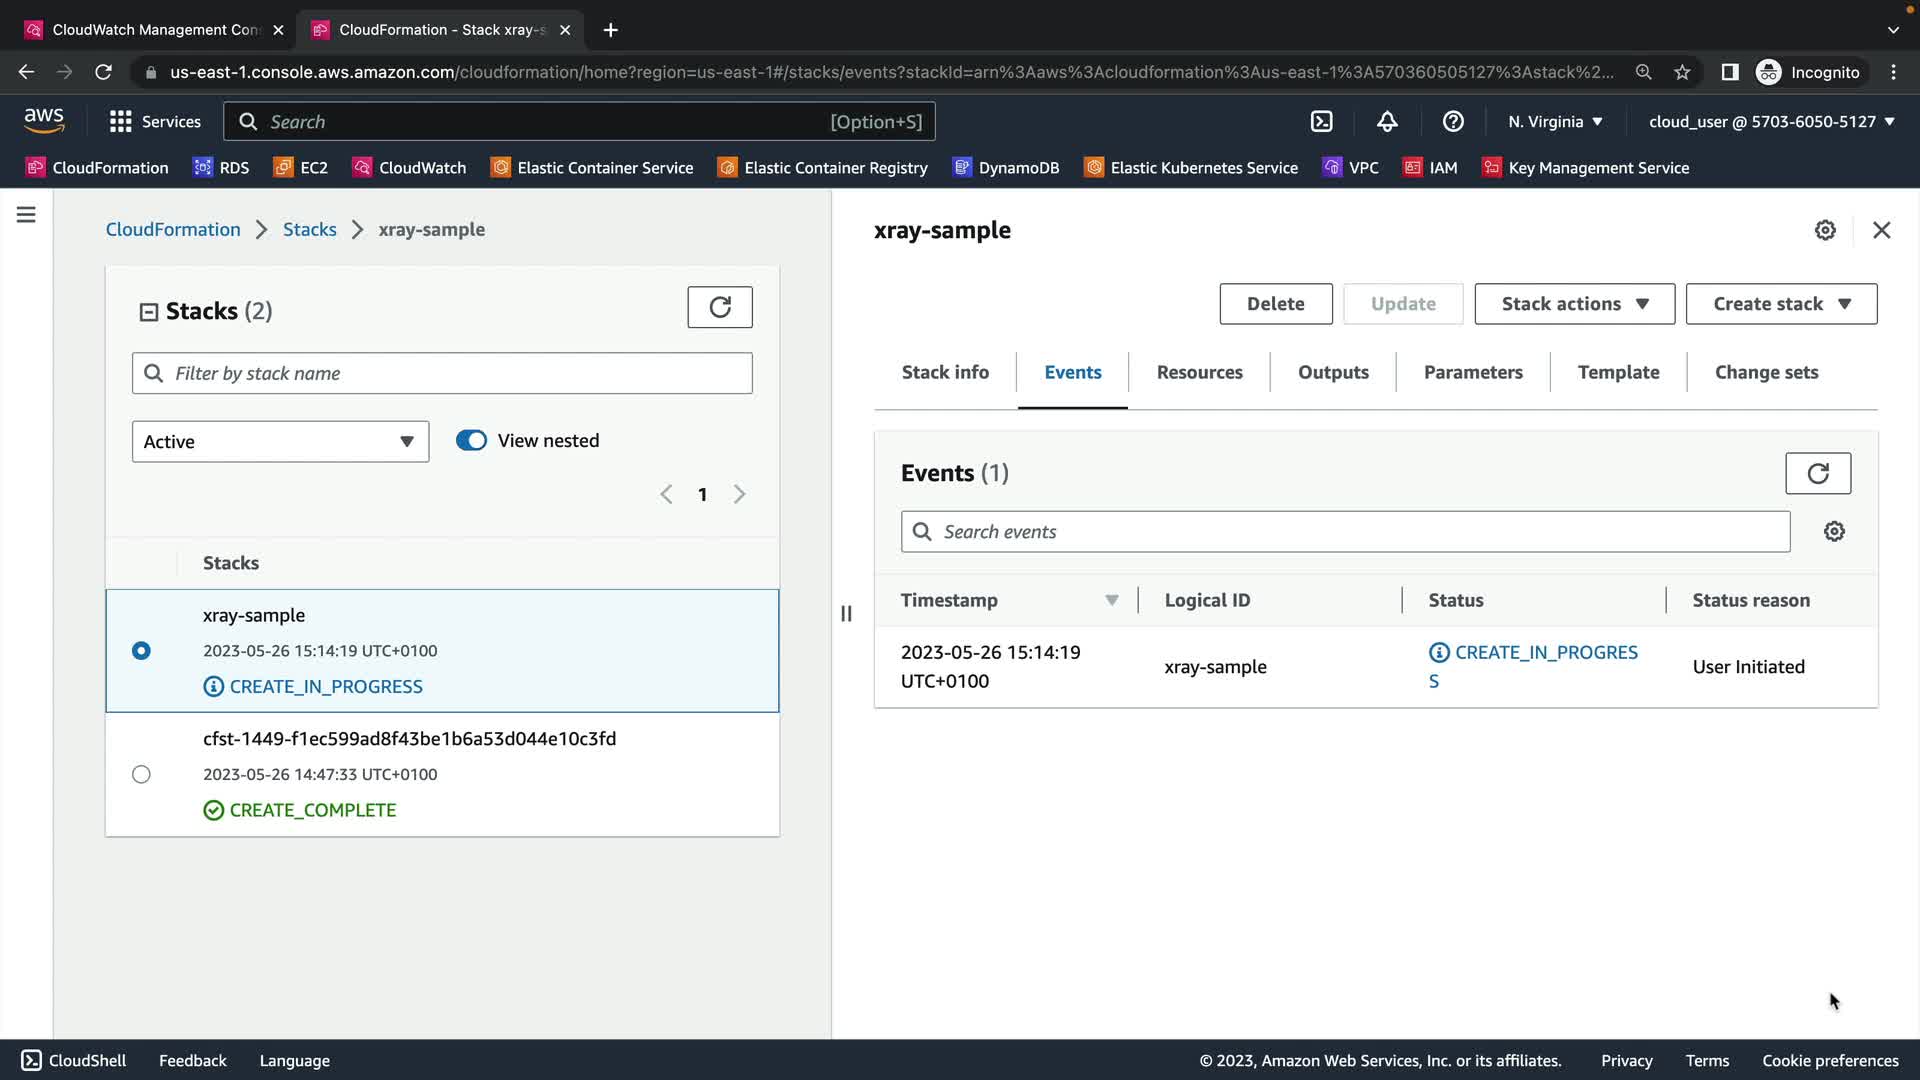Switch to the Resources tab

(1199, 372)
